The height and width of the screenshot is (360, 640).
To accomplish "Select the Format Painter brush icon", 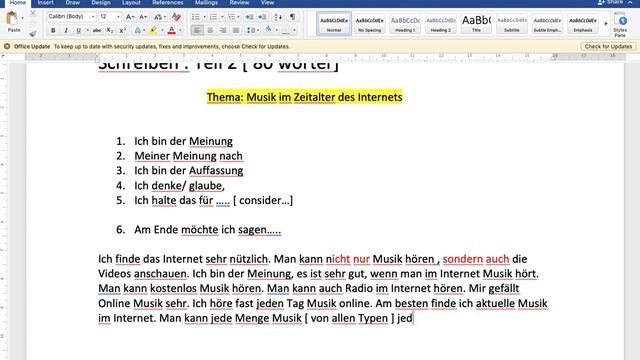I will pyautogui.click(x=33, y=33).
